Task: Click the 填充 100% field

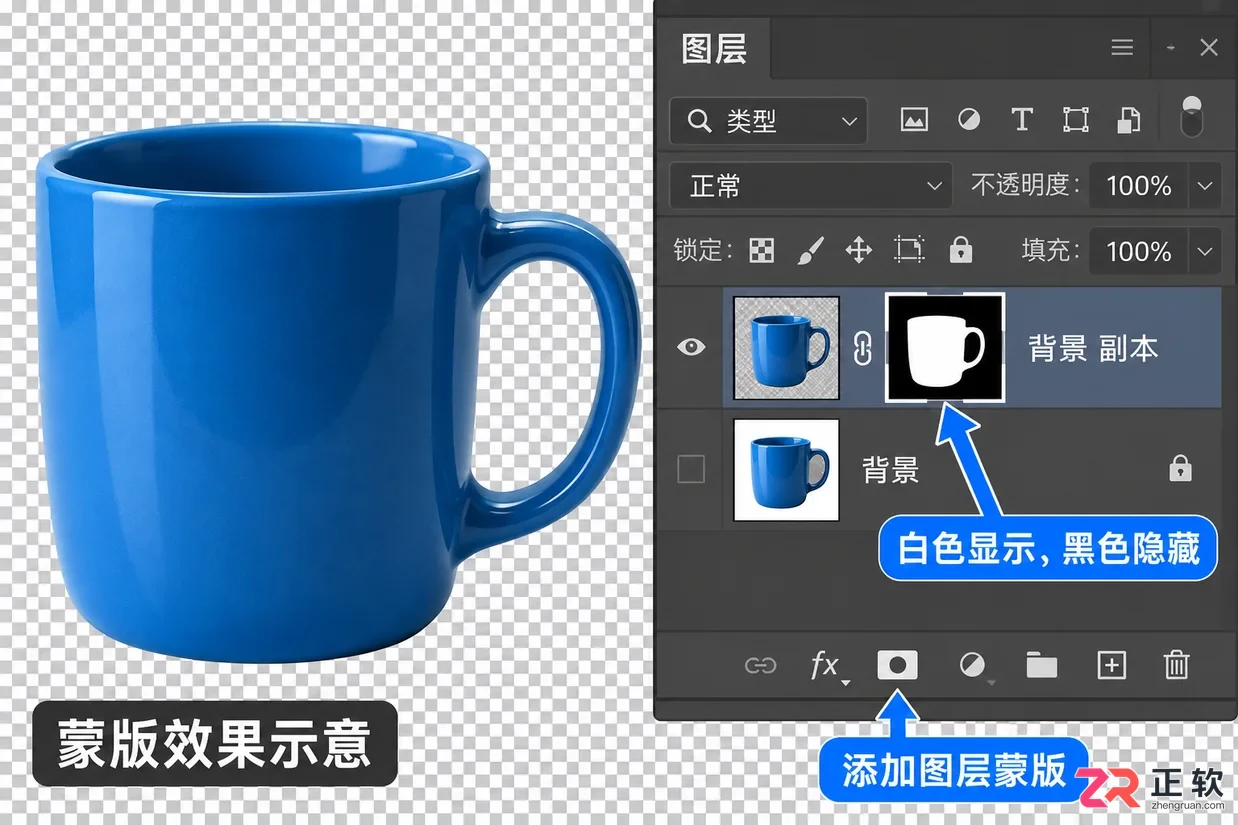Action: click(x=1138, y=251)
